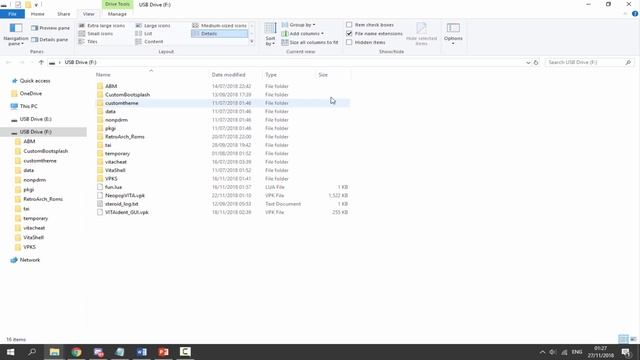Image resolution: width=640 pixels, height=360 pixels.
Task: Open taskbar search
Action: click(32, 352)
